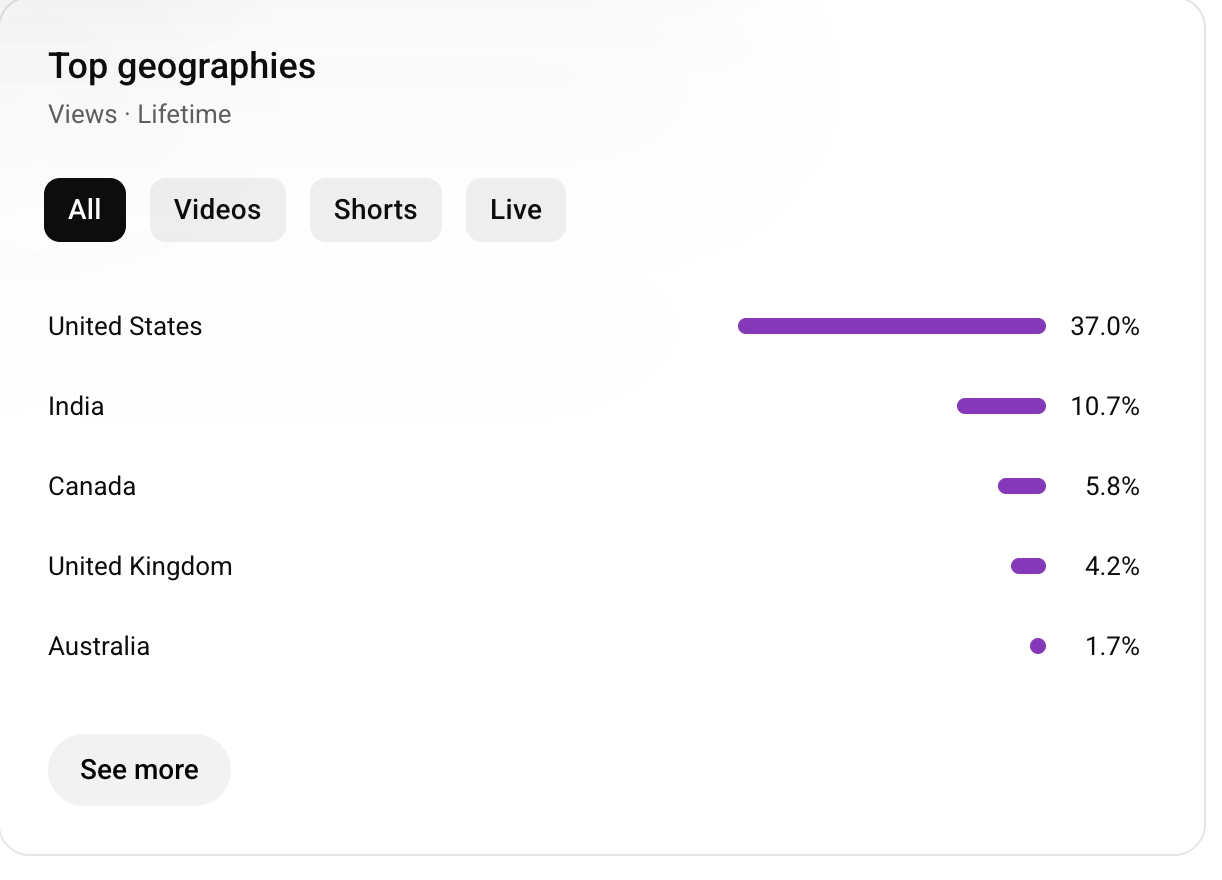This screenshot has height=880, width=1222.
Task: Click Canada's purple percentage bar
Action: [1021, 486]
